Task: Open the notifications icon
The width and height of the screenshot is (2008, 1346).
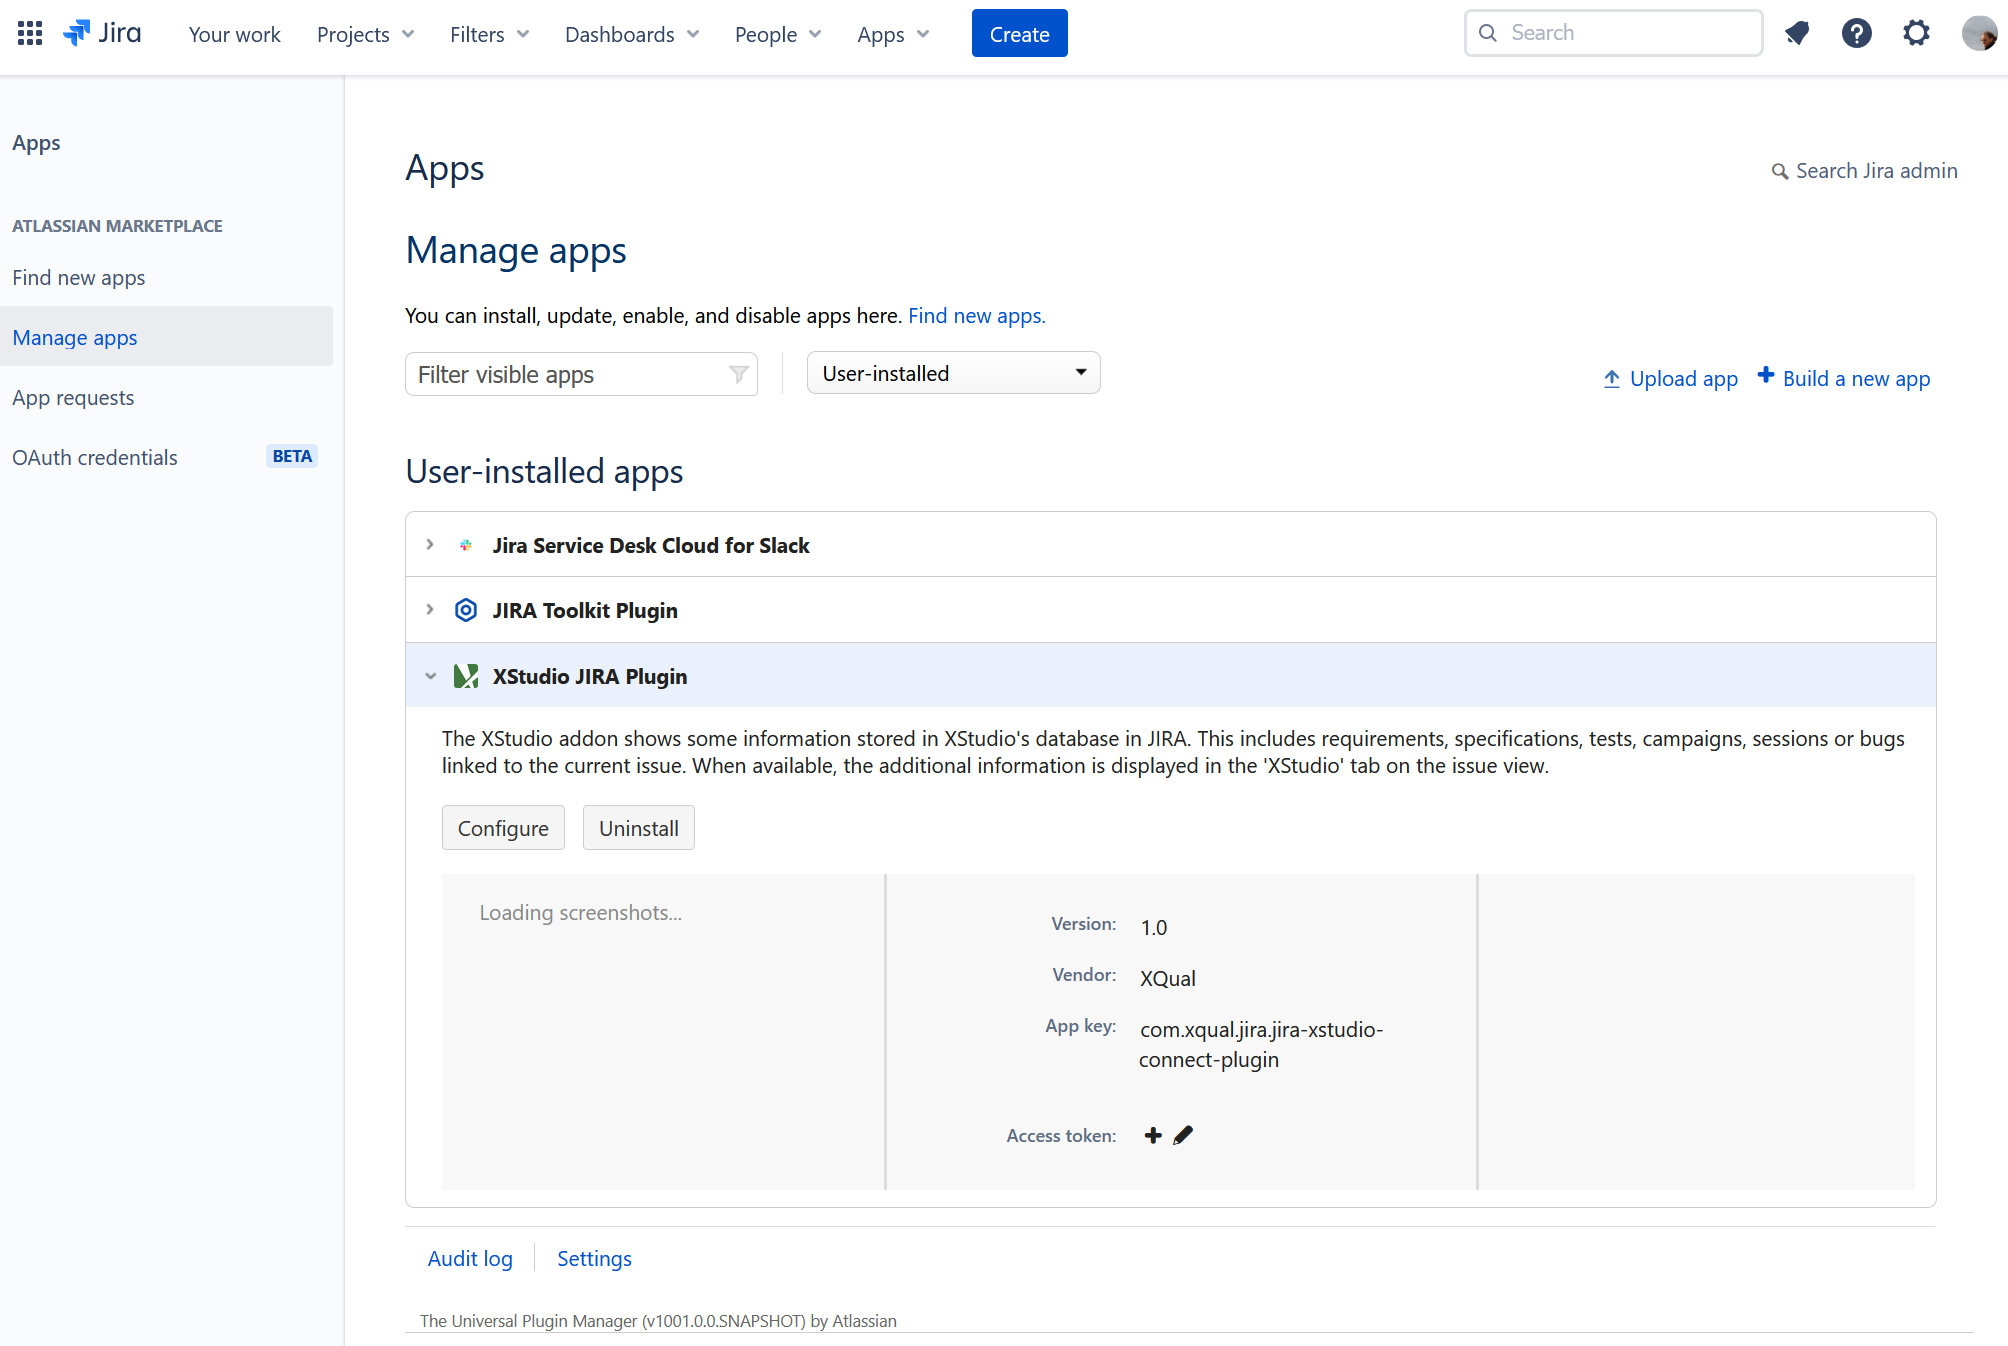Action: point(1797,33)
